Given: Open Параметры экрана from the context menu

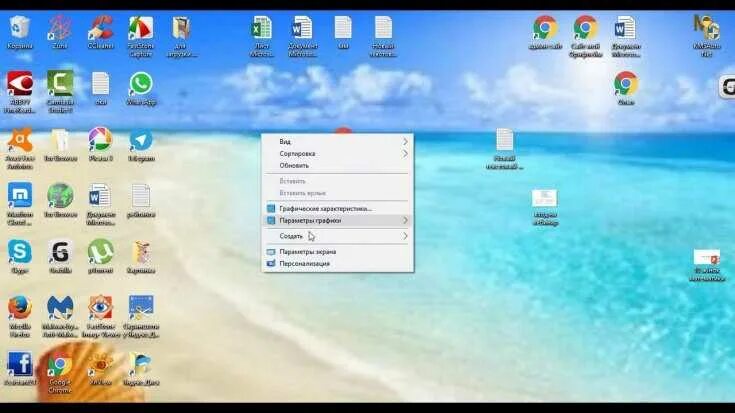Looking at the screenshot, I should pos(338,252).
